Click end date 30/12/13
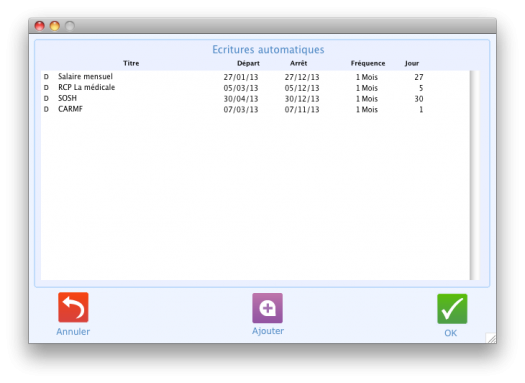This screenshot has height=383, width=525. [x=302, y=99]
